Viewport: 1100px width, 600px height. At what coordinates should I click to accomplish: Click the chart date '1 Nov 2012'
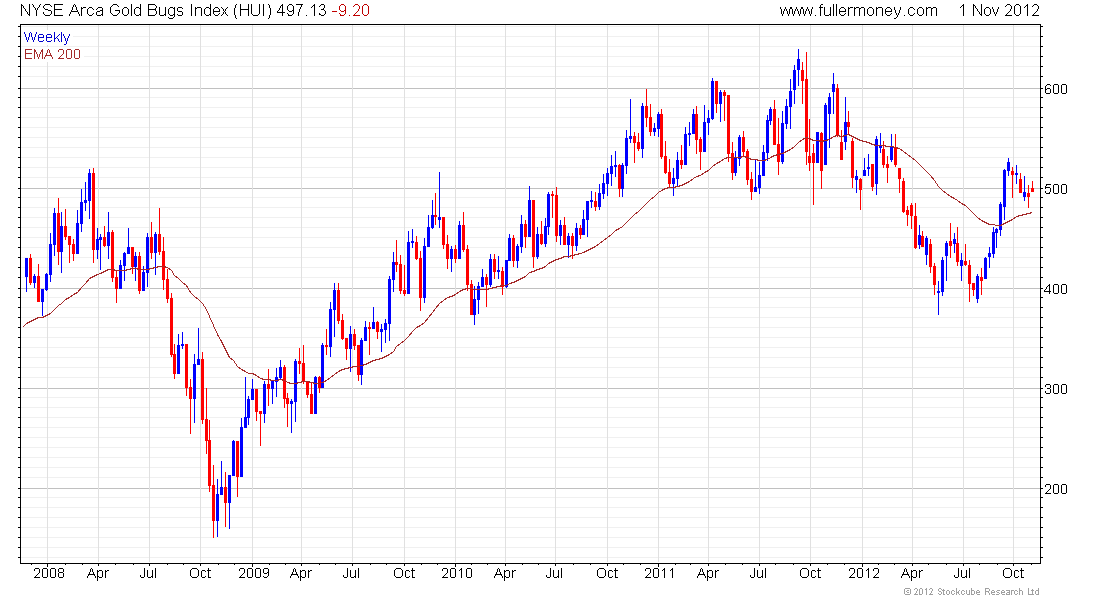(x=999, y=11)
